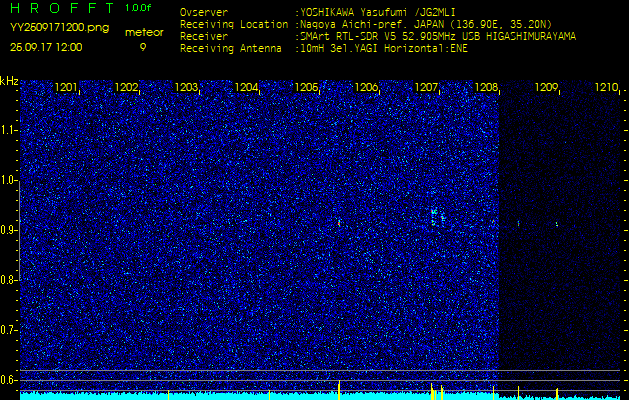The height and width of the screenshot is (400, 629).
Task: Click the Ovserver field label
Action: 204,12
